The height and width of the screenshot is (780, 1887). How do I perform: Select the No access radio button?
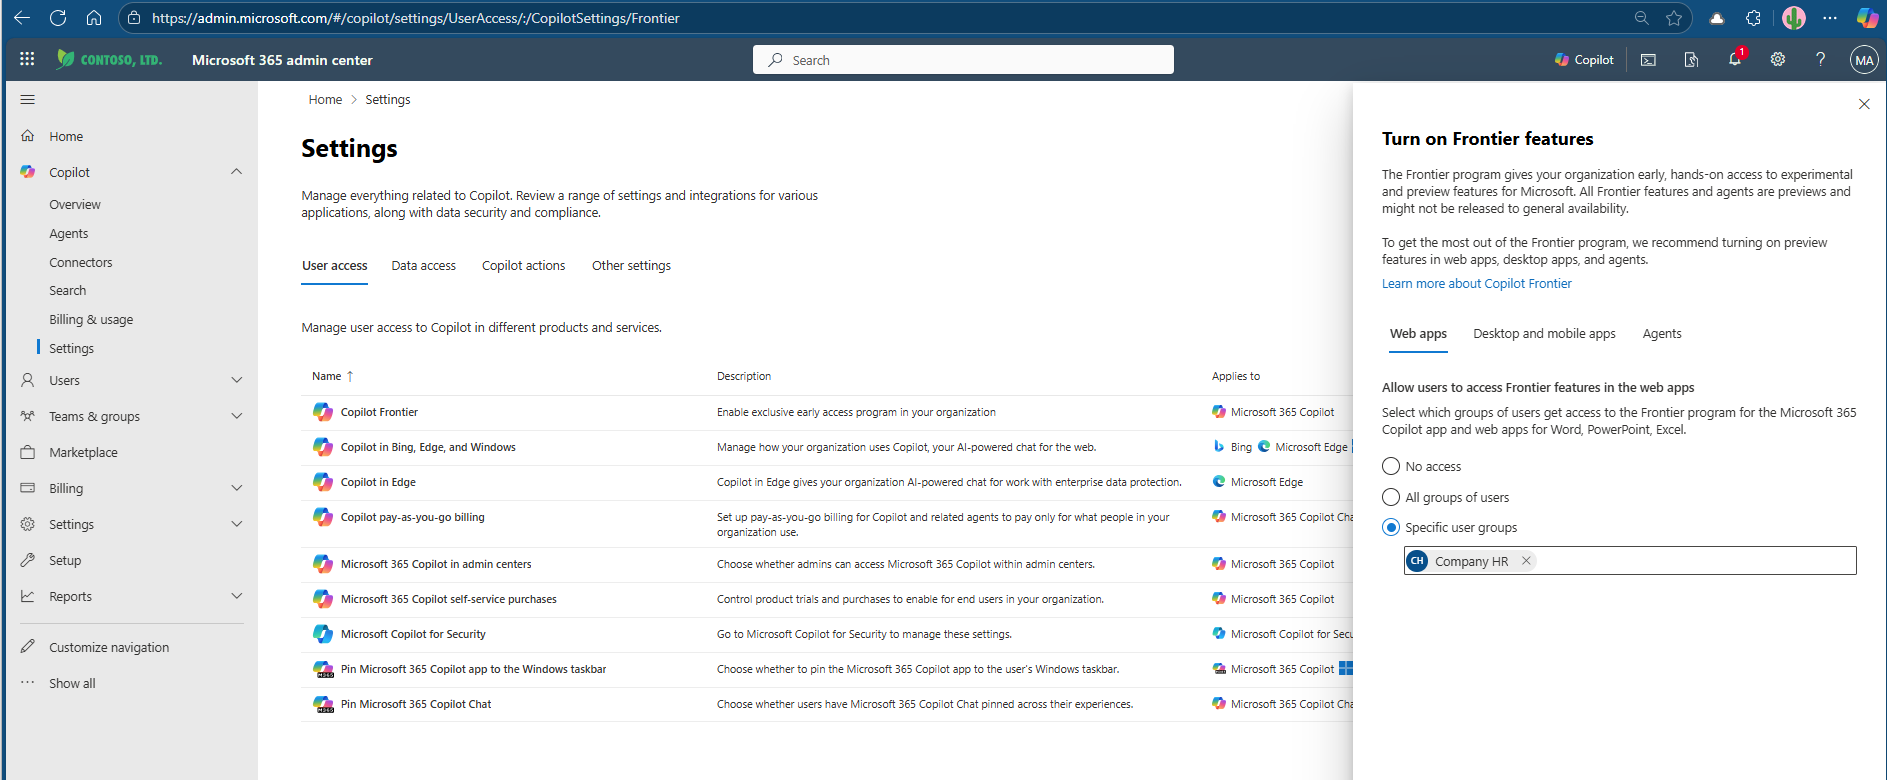pyautogui.click(x=1391, y=466)
